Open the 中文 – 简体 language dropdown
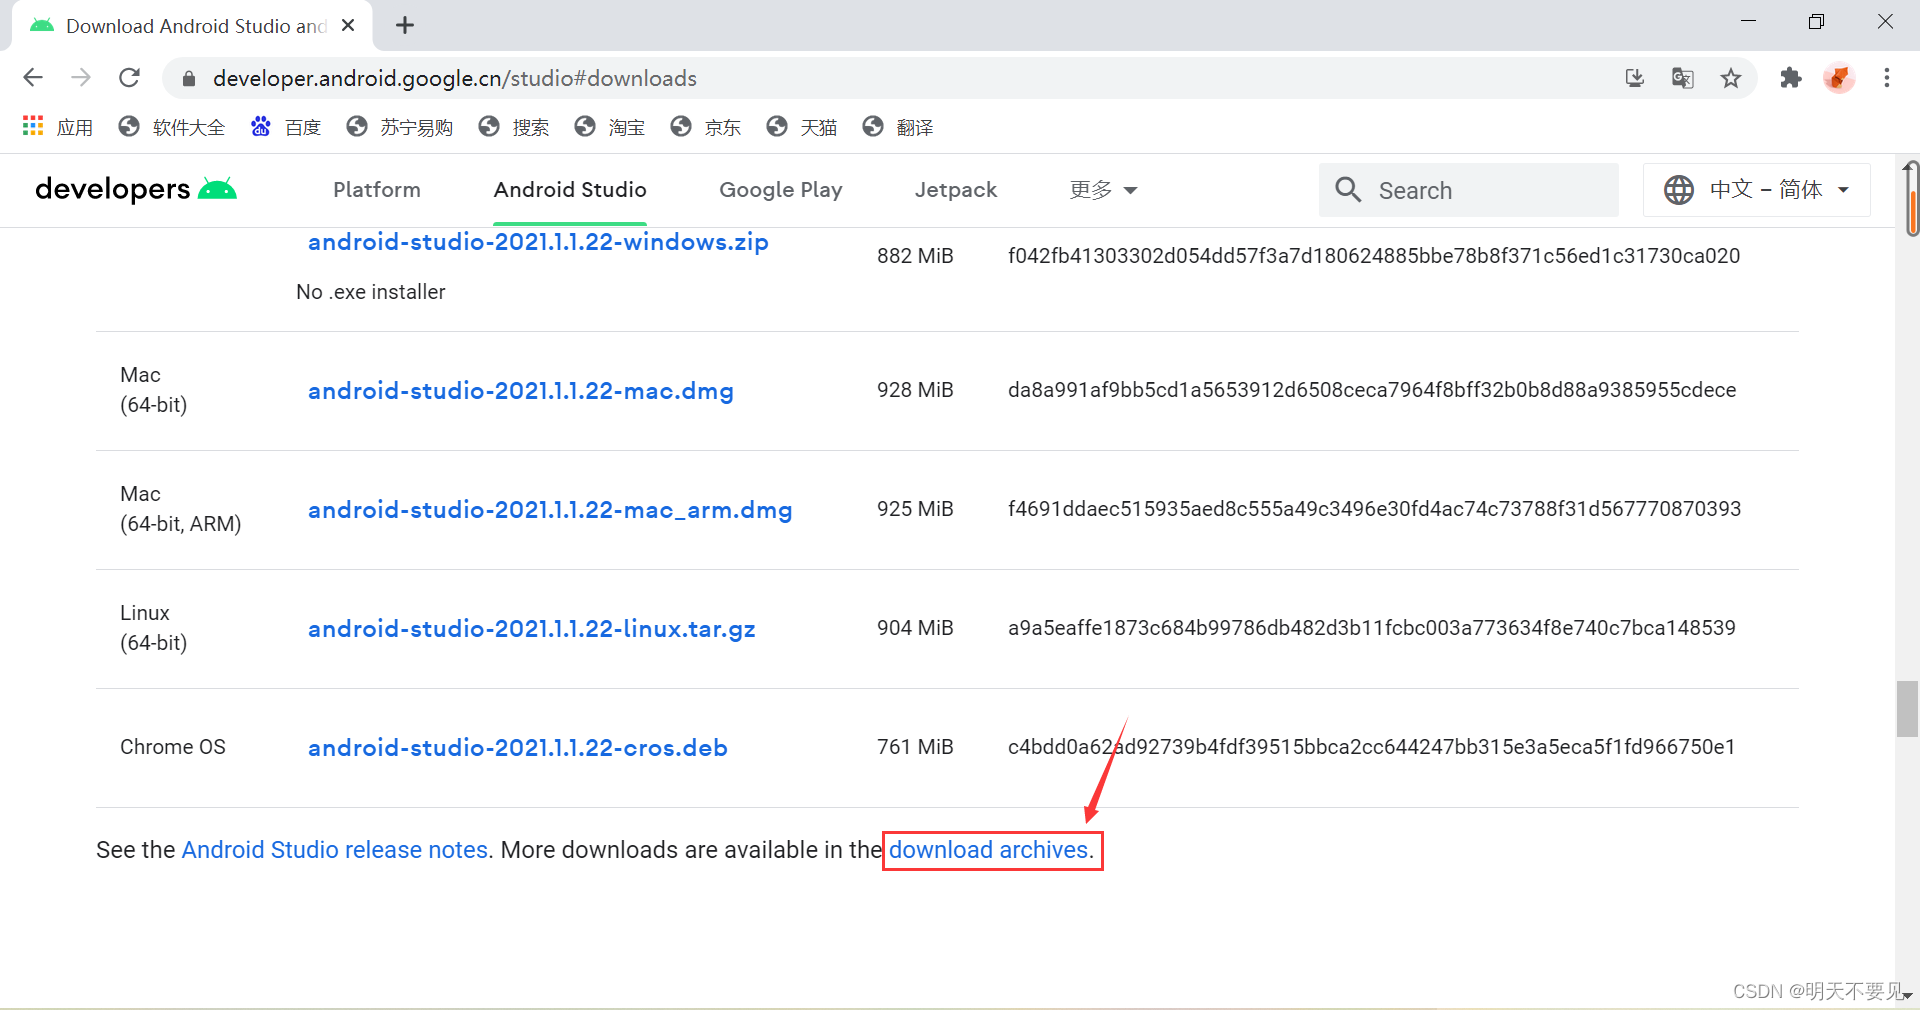Viewport: 1920px width, 1010px height. pyautogui.click(x=1757, y=190)
